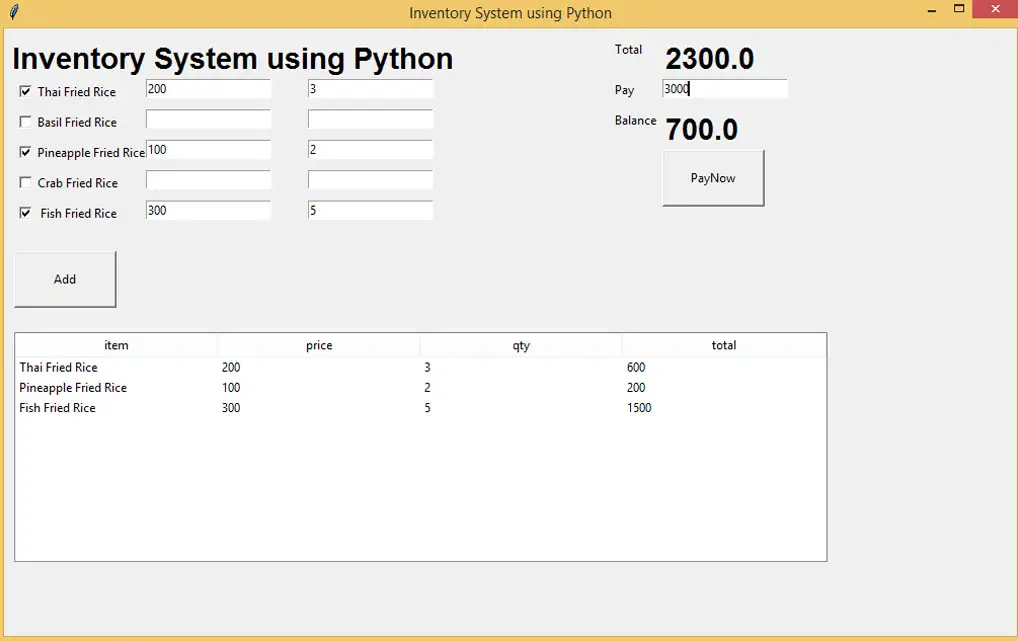Minimize the Inventory System window
Image resolution: width=1018 pixels, height=641 pixels.
click(931, 8)
